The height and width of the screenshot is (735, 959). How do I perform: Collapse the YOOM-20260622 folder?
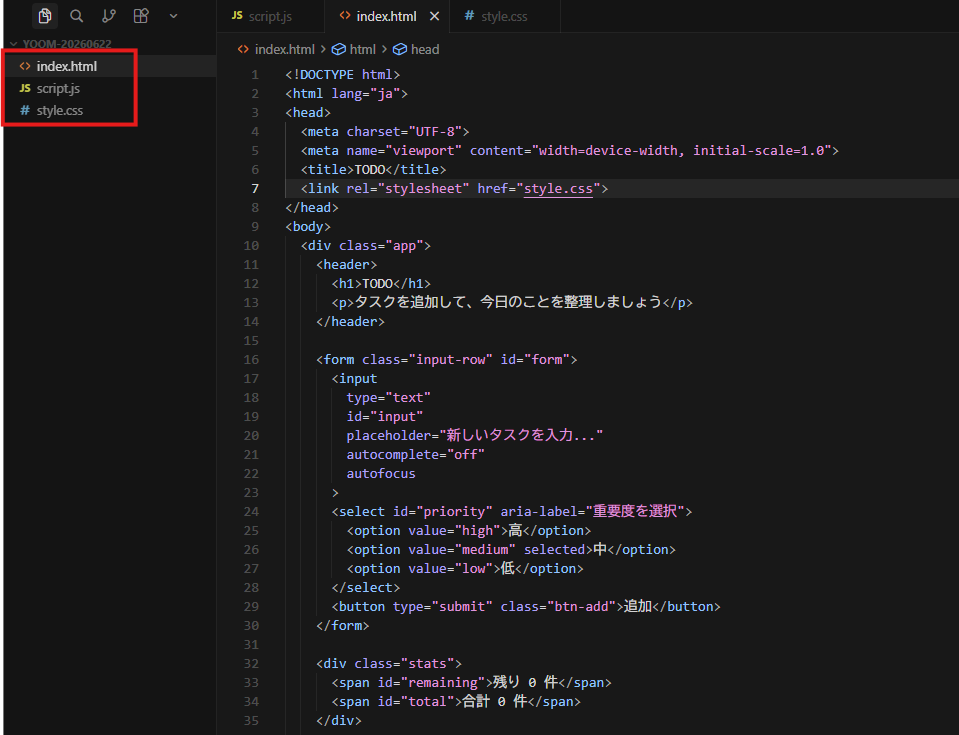[x=62, y=43]
